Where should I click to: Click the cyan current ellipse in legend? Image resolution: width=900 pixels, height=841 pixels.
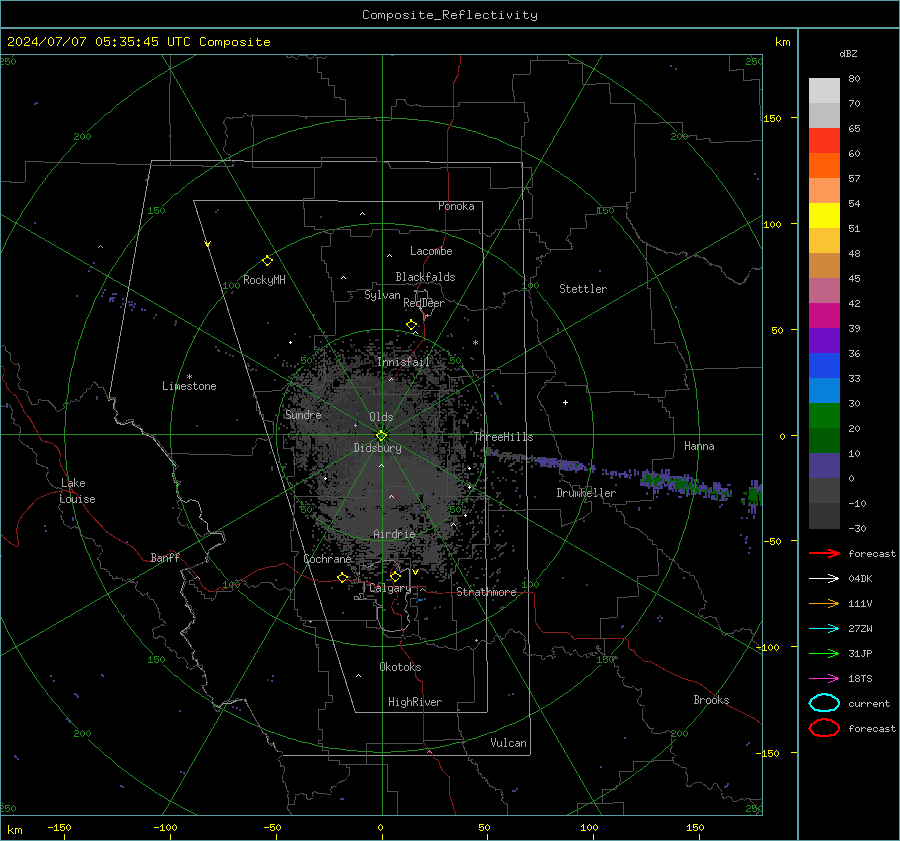click(824, 703)
